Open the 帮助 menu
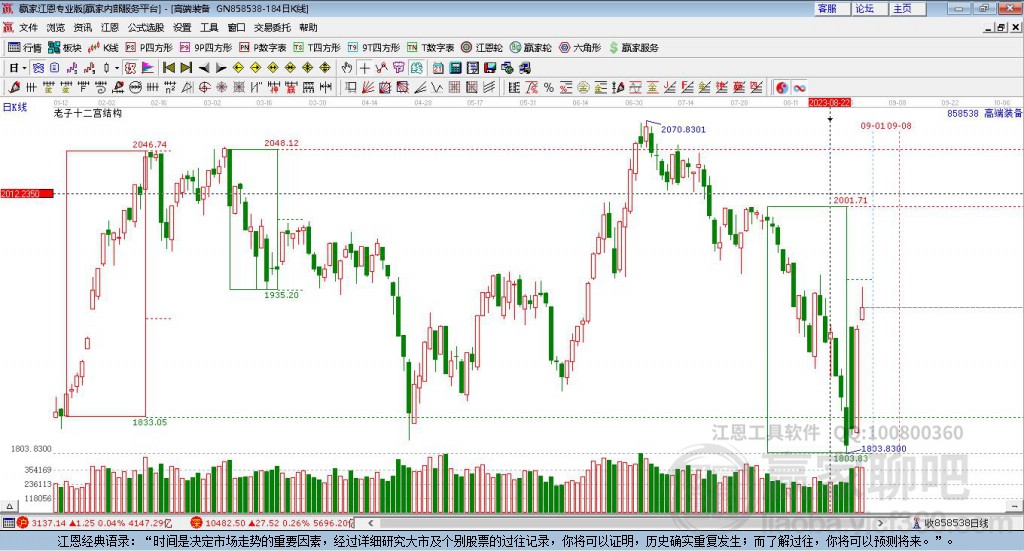This screenshot has height=551, width=1024. click(308, 27)
